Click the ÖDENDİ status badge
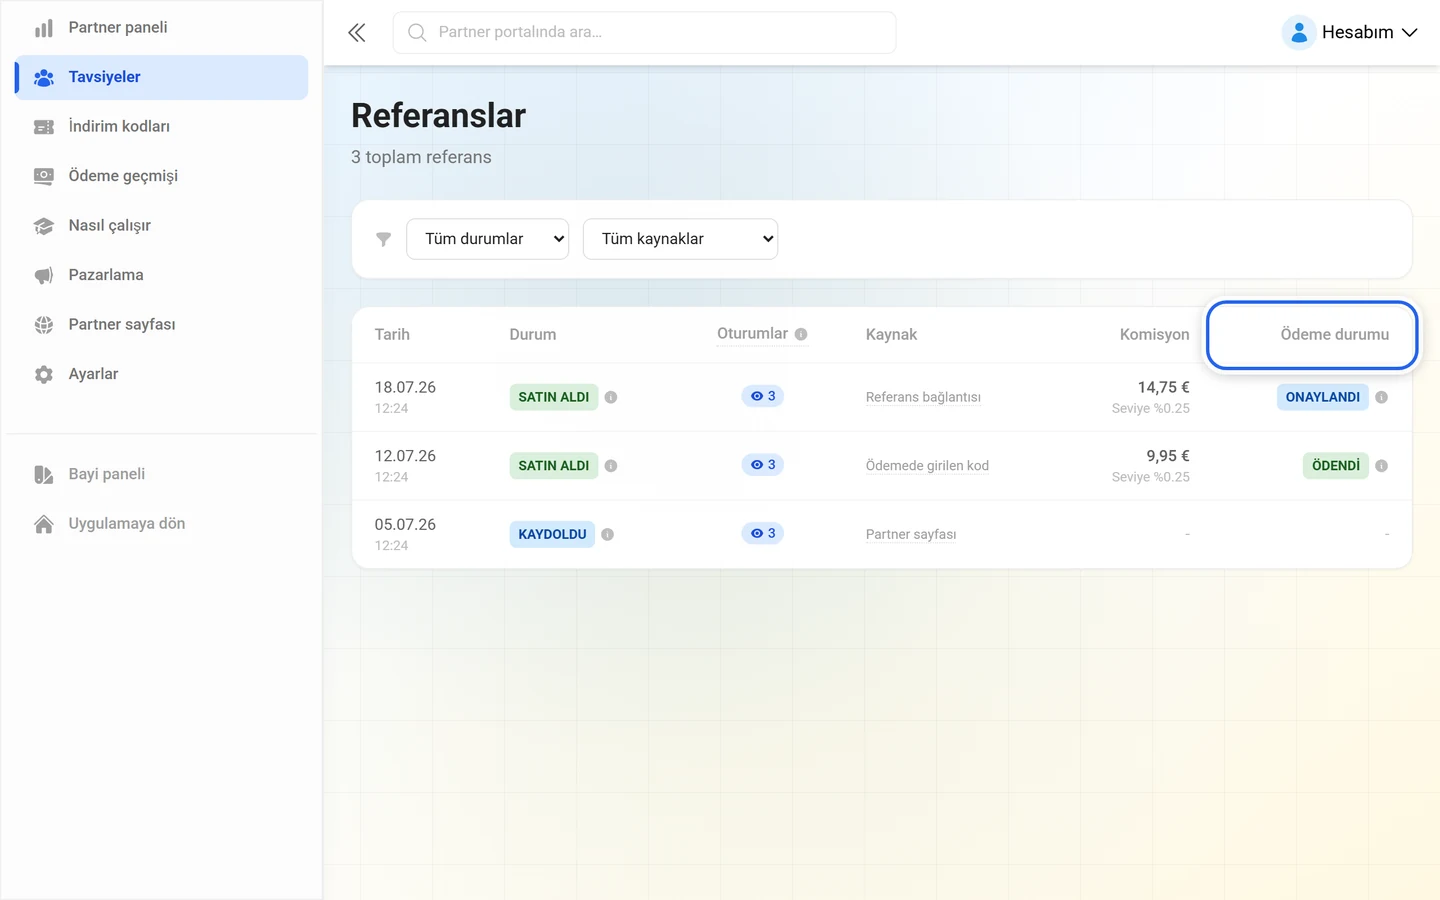This screenshot has width=1440, height=900. 1336,466
